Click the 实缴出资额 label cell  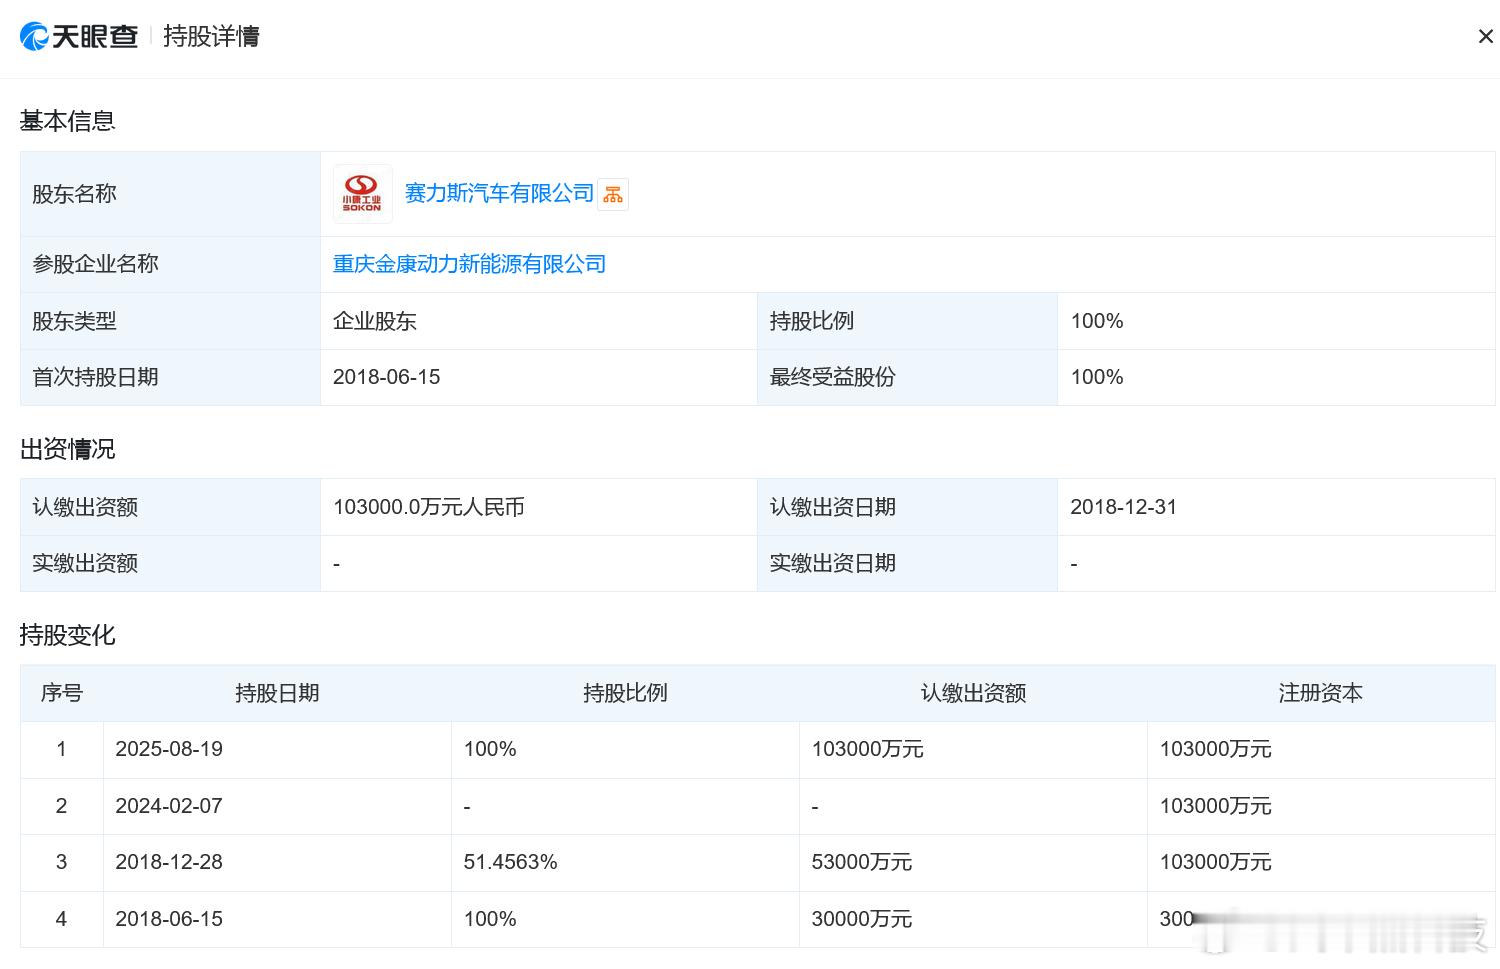point(170,563)
